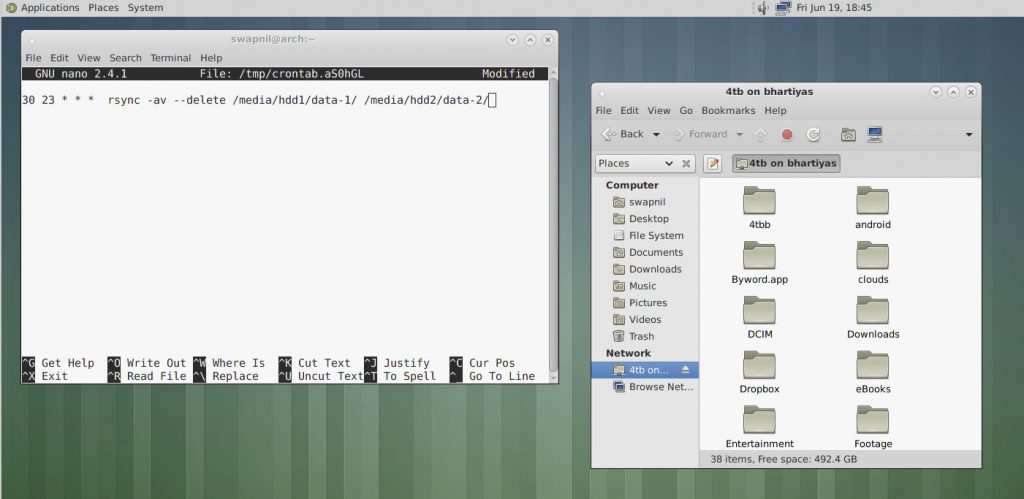Click the Stop loading red icon

[787, 134]
